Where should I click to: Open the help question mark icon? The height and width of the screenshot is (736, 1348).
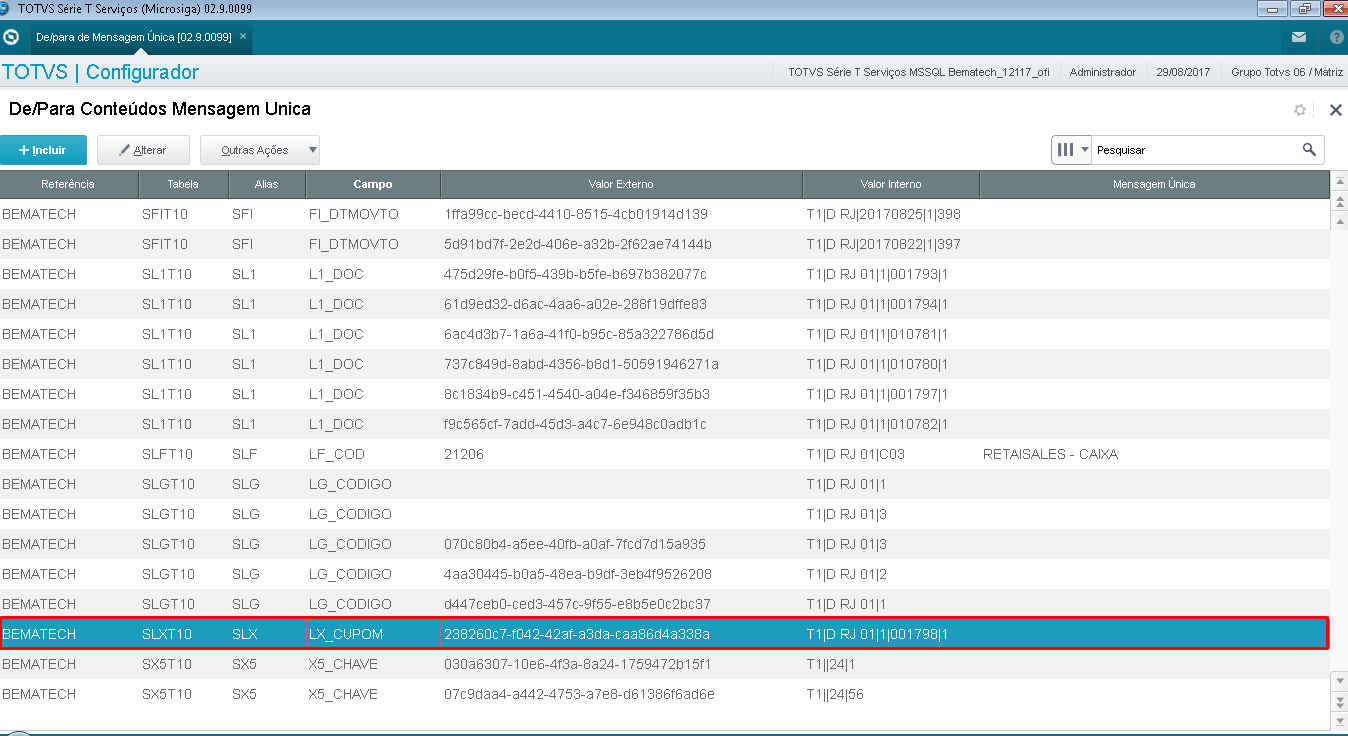[1336, 37]
